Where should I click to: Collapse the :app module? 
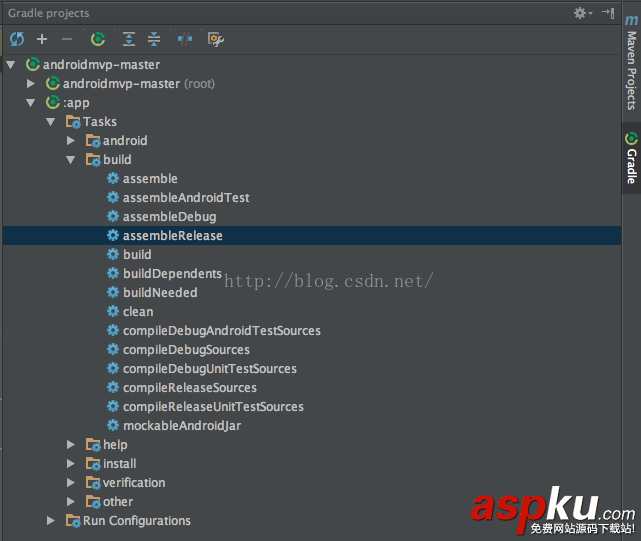tap(31, 103)
